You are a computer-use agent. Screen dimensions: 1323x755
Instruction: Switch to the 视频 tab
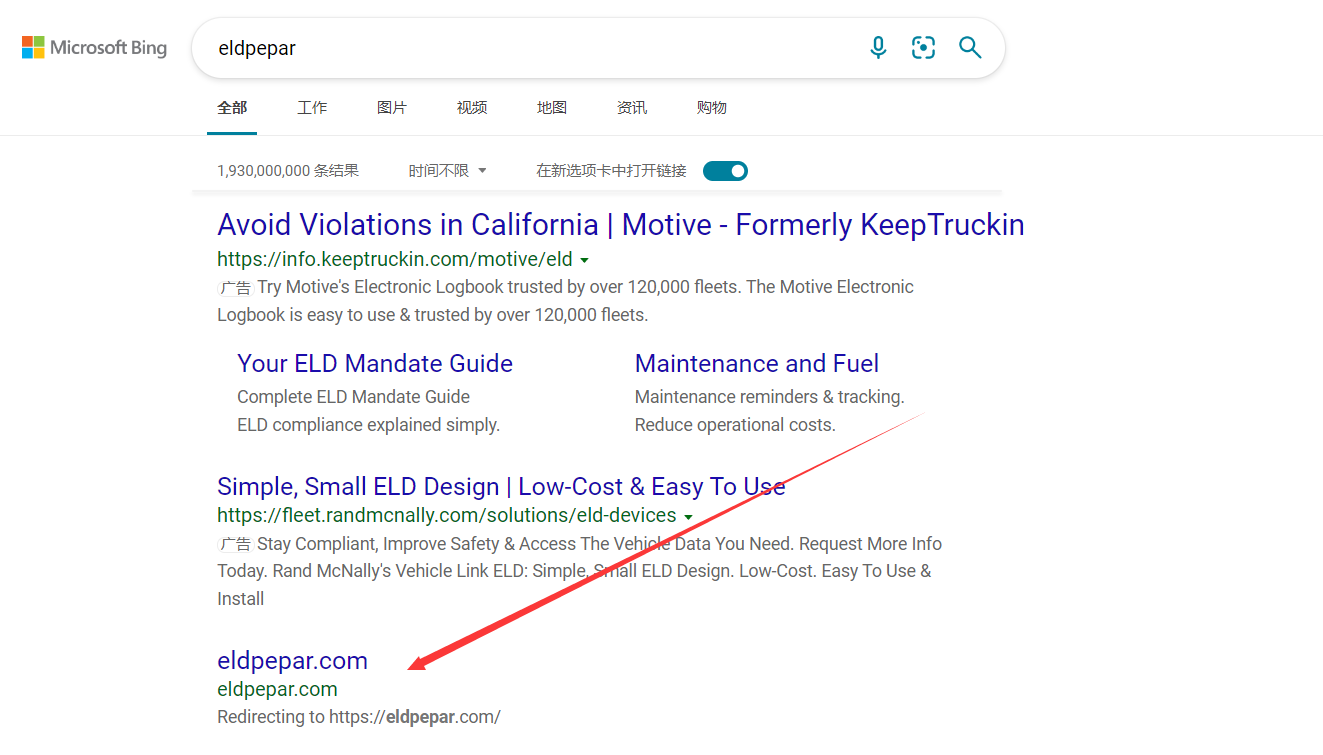472,107
